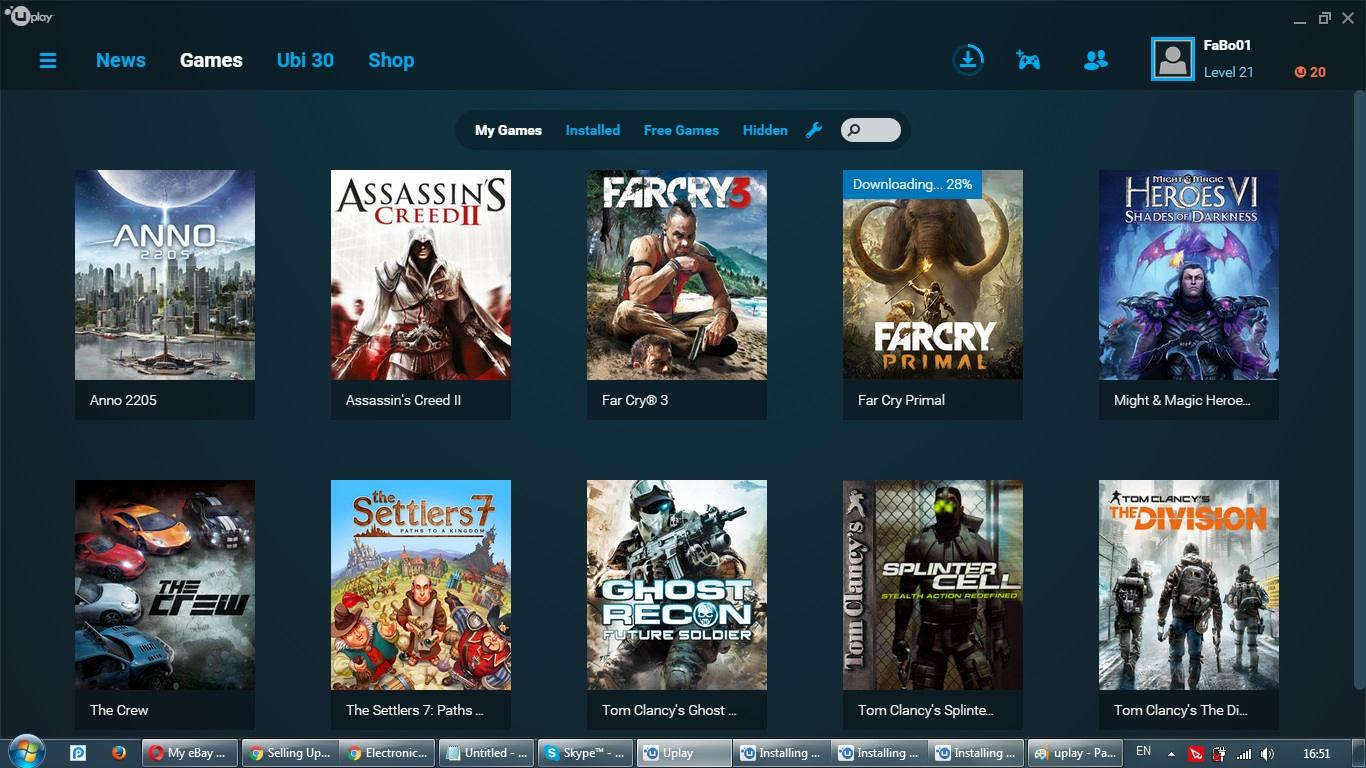1366x768 pixels.
Task: Open Windows Start menu orb
Action: click(25, 752)
